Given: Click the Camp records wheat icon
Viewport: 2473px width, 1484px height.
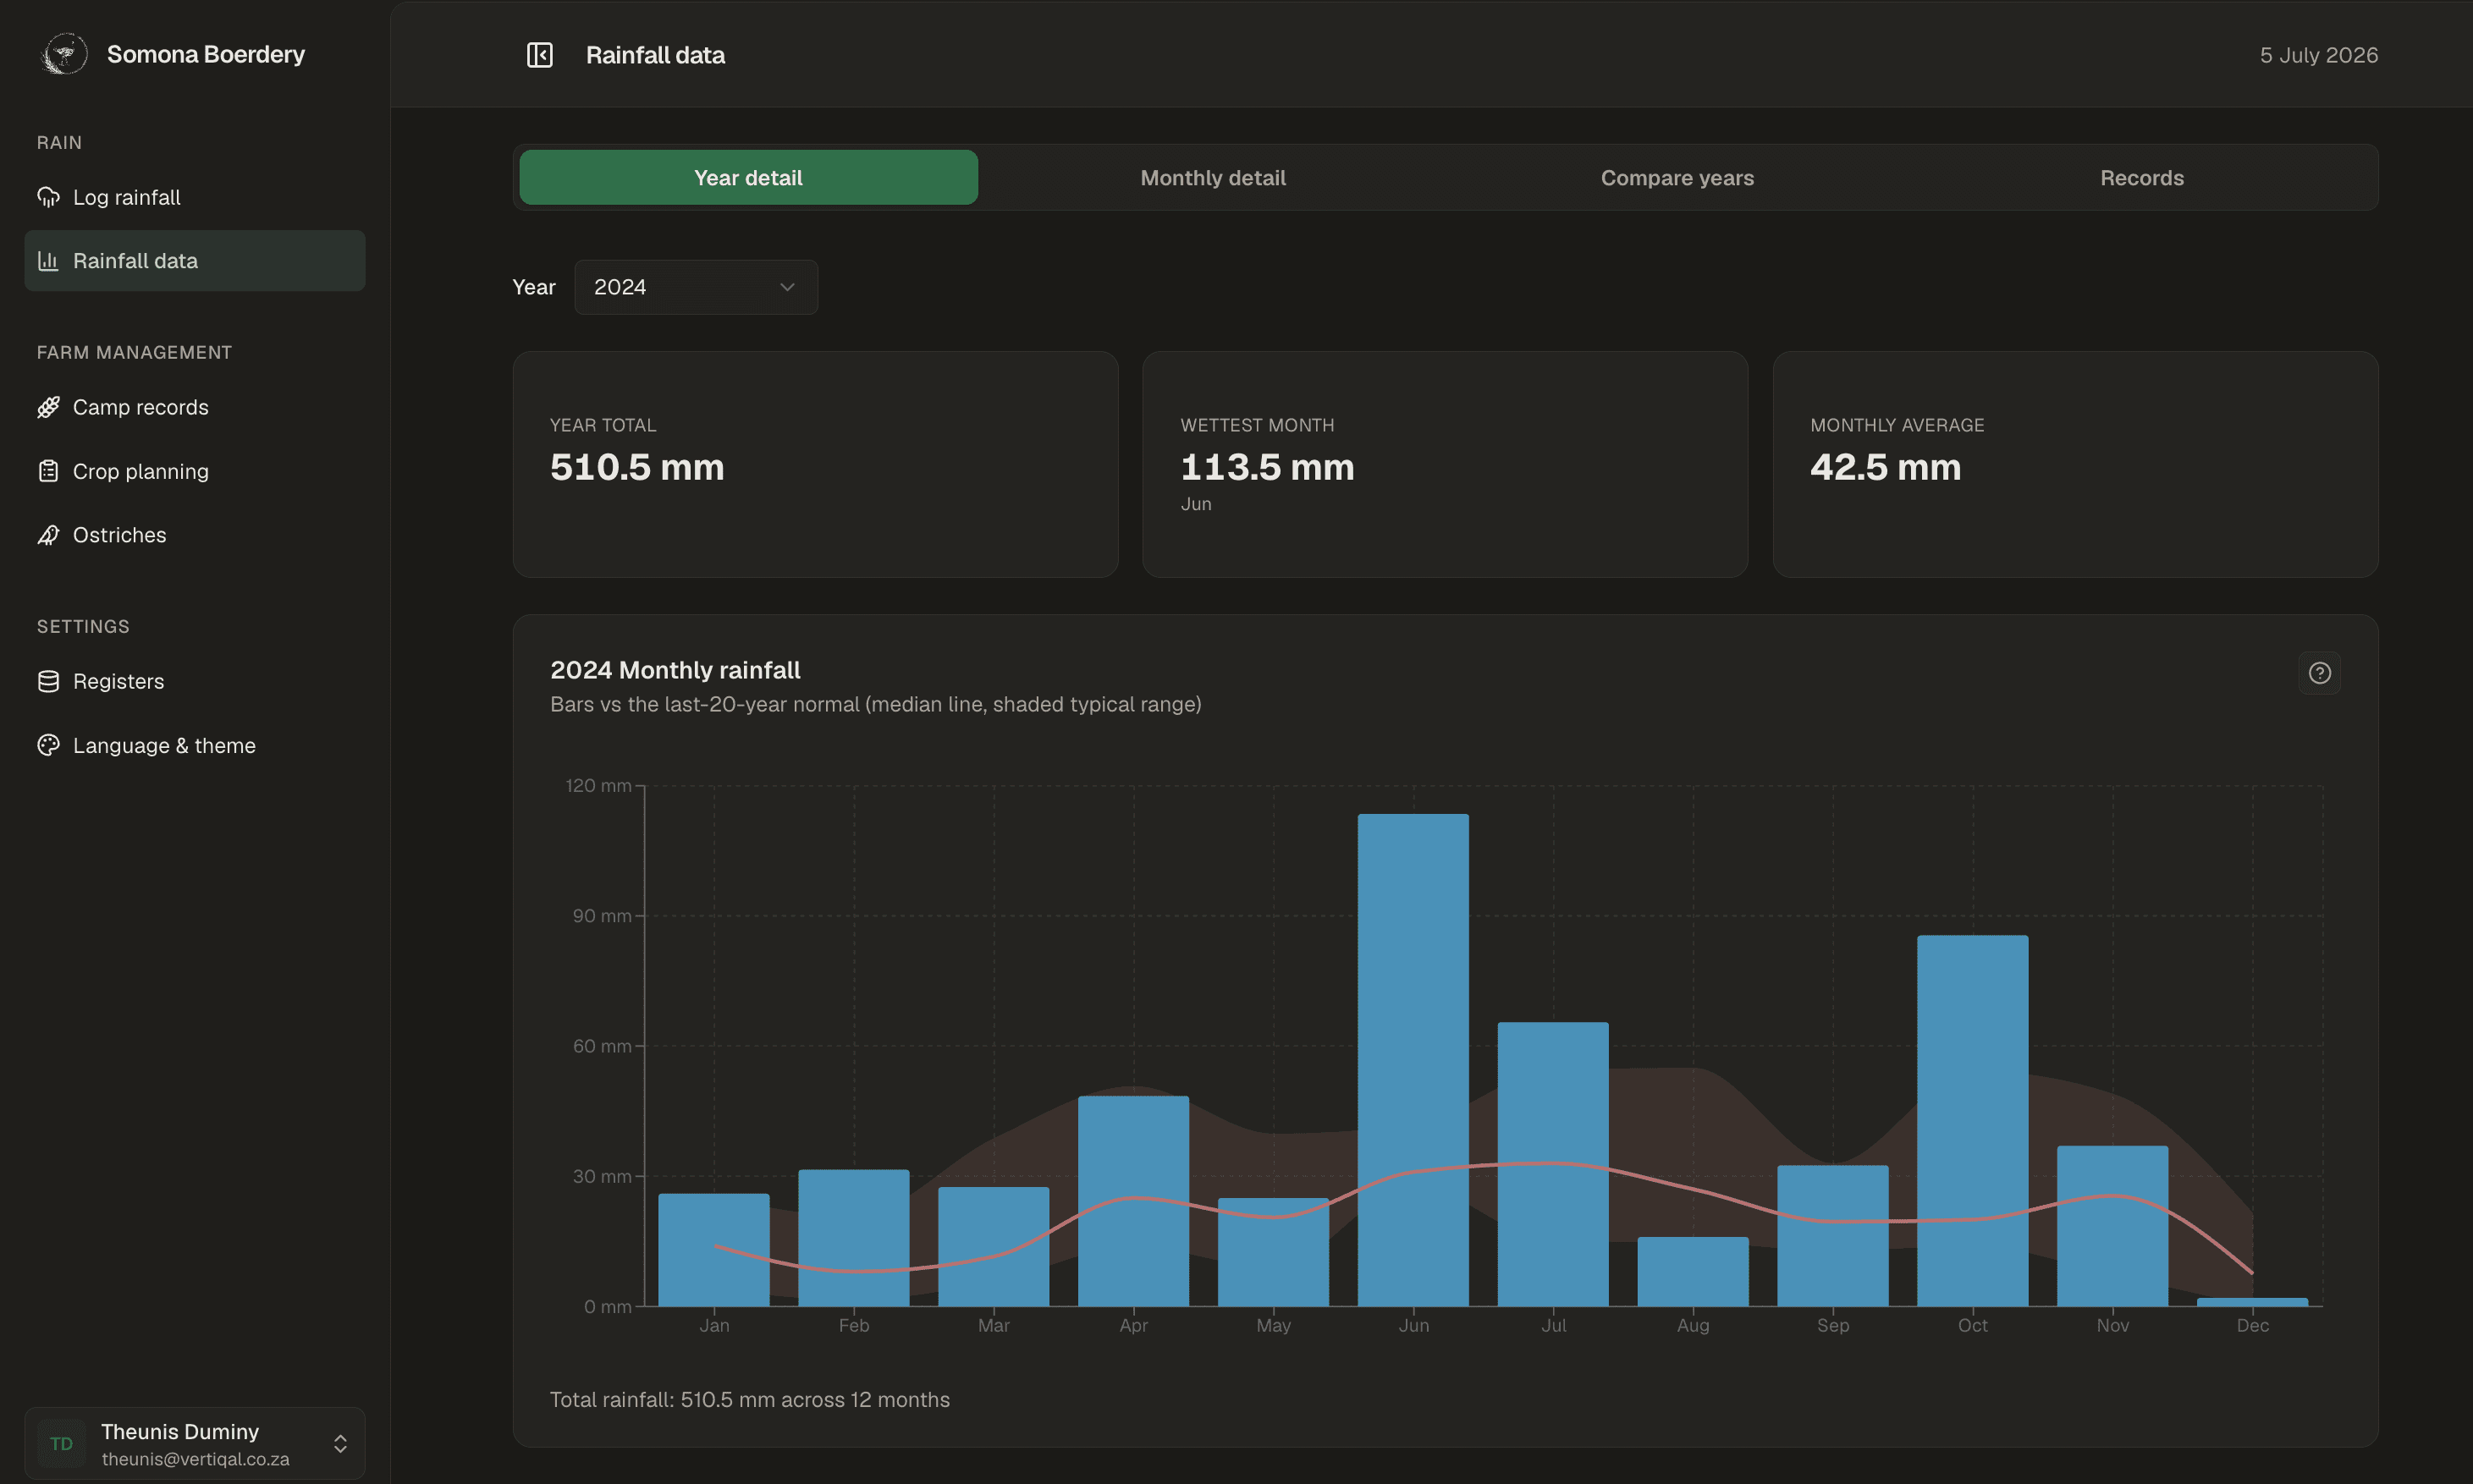Looking at the screenshot, I should (48, 407).
